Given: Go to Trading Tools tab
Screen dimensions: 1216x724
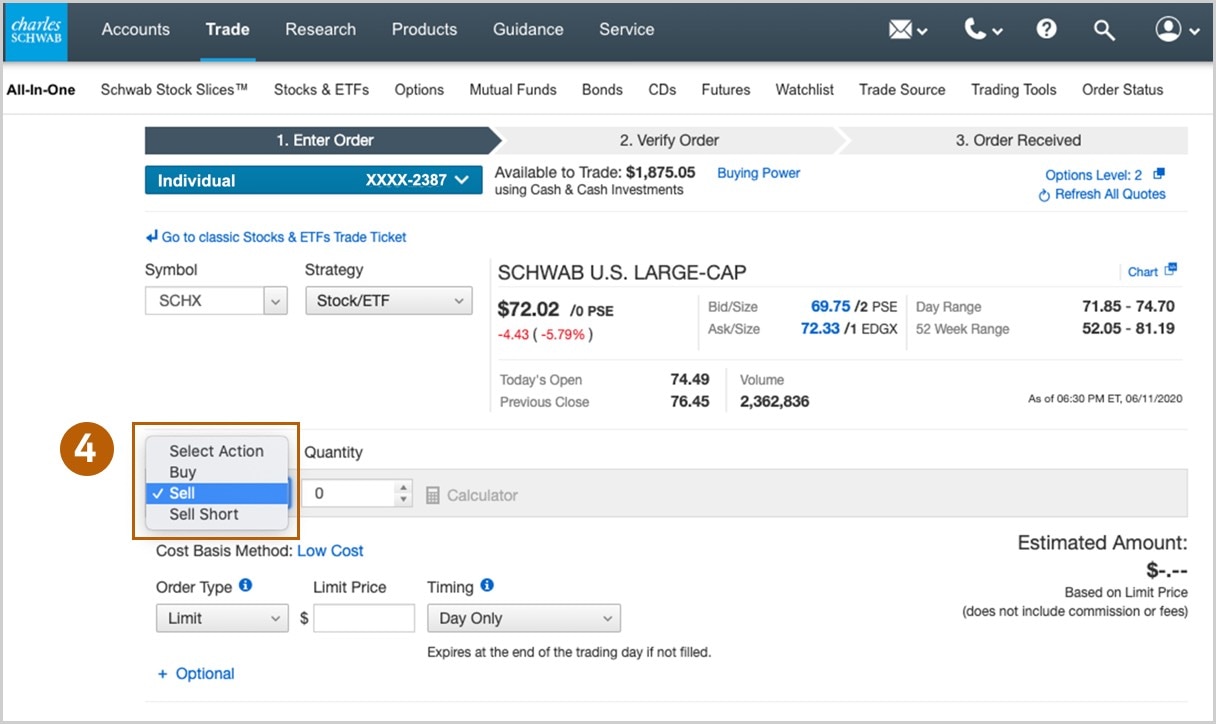Looking at the screenshot, I should [x=1014, y=90].
